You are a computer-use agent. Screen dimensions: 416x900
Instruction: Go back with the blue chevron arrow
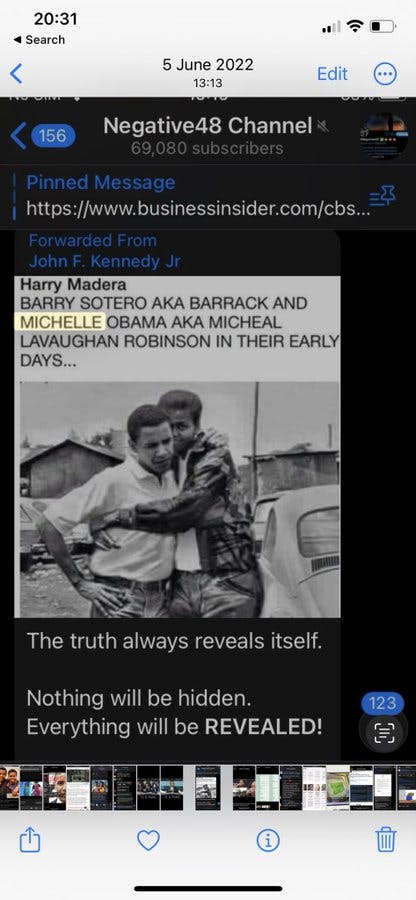16,73
